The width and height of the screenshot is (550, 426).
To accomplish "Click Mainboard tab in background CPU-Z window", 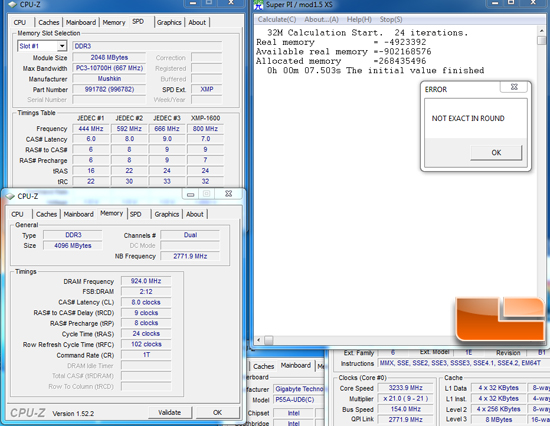I will tap(296, 365).
